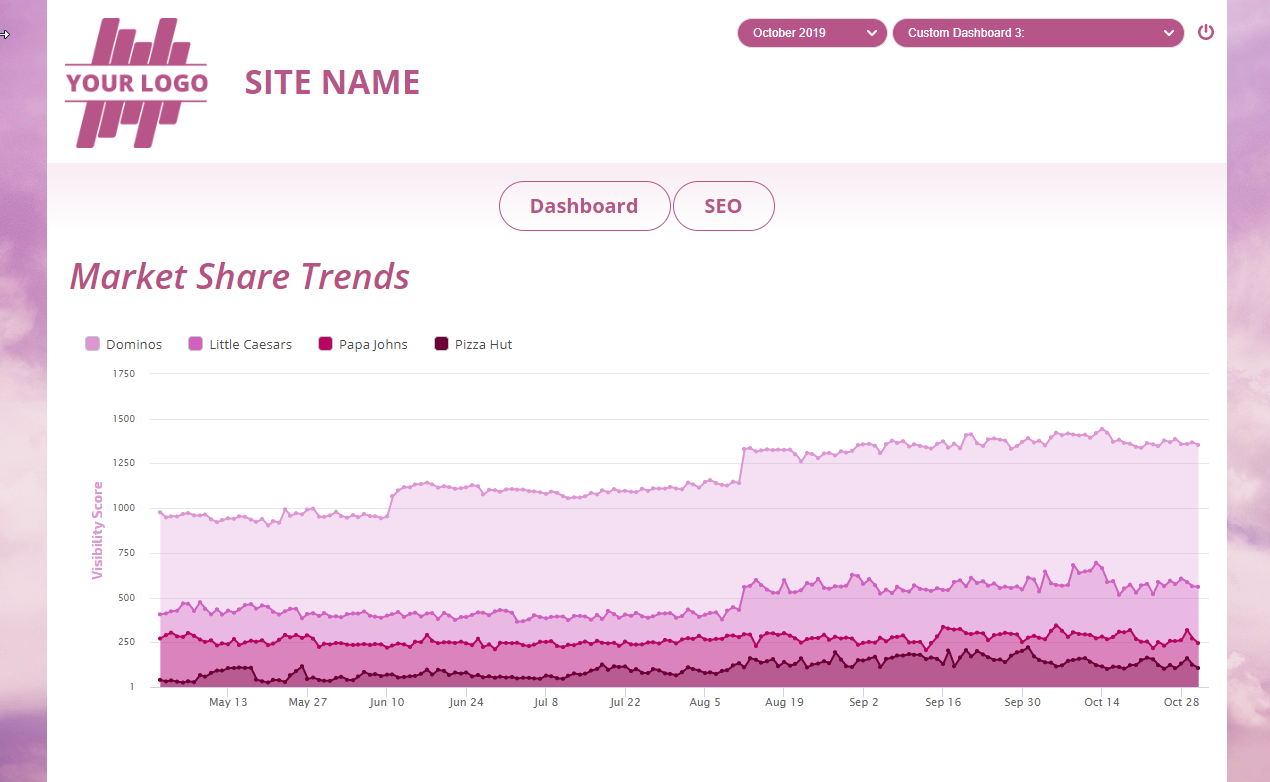Click the chevron arrow on October 2019 selector
Screen dimensions: 1270x782
point(872,33)
